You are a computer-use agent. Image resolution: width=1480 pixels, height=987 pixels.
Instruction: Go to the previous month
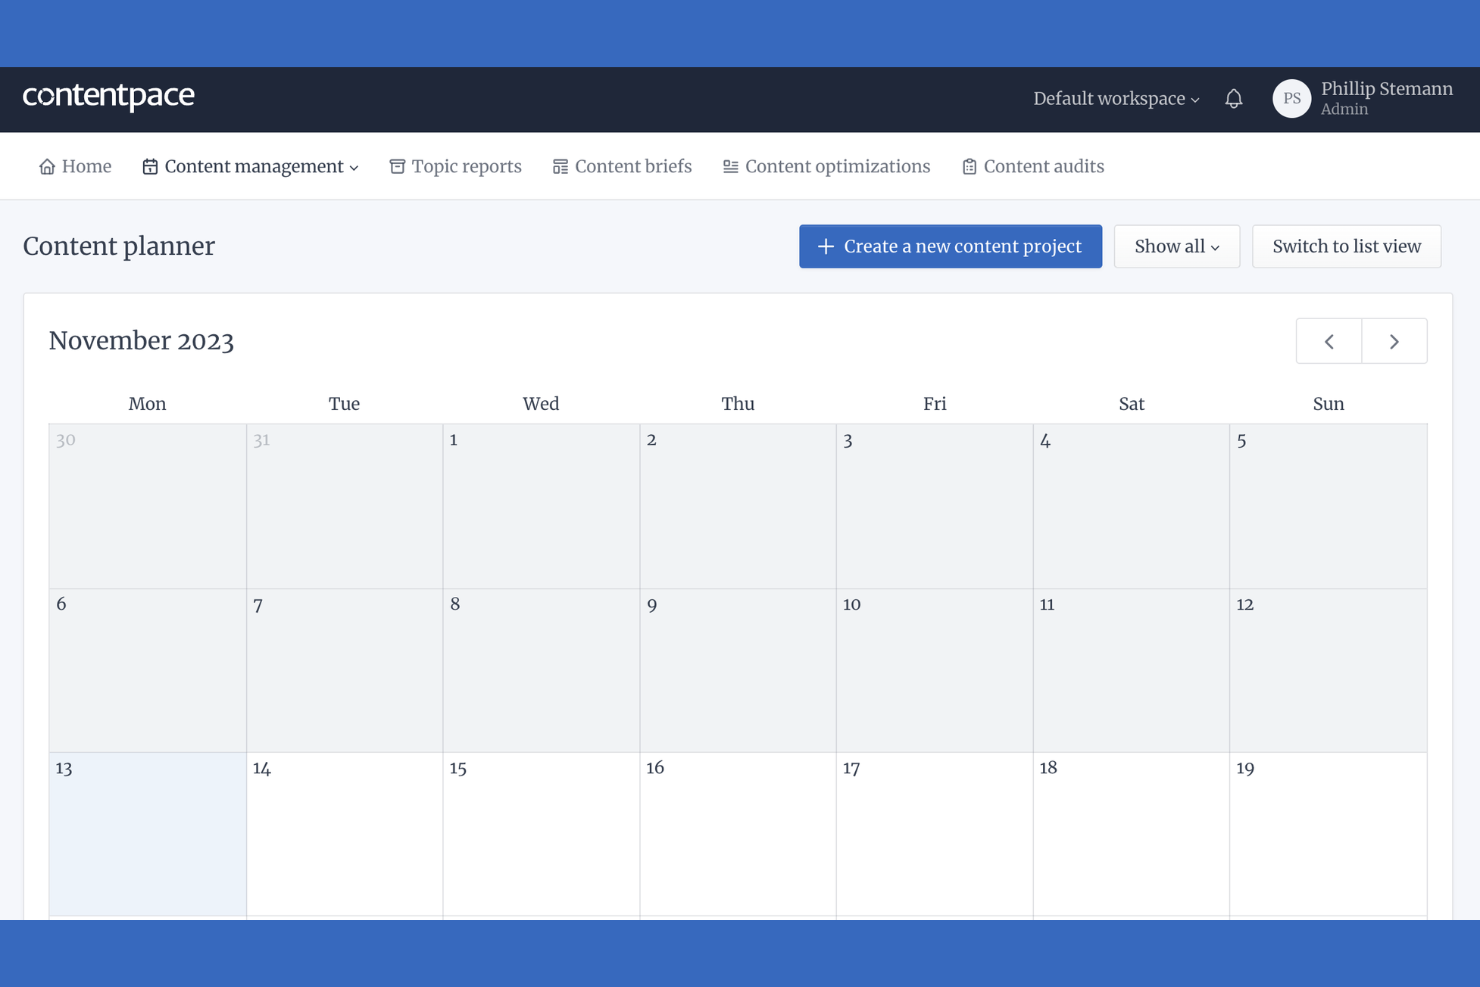click(x=1328, y=340)
